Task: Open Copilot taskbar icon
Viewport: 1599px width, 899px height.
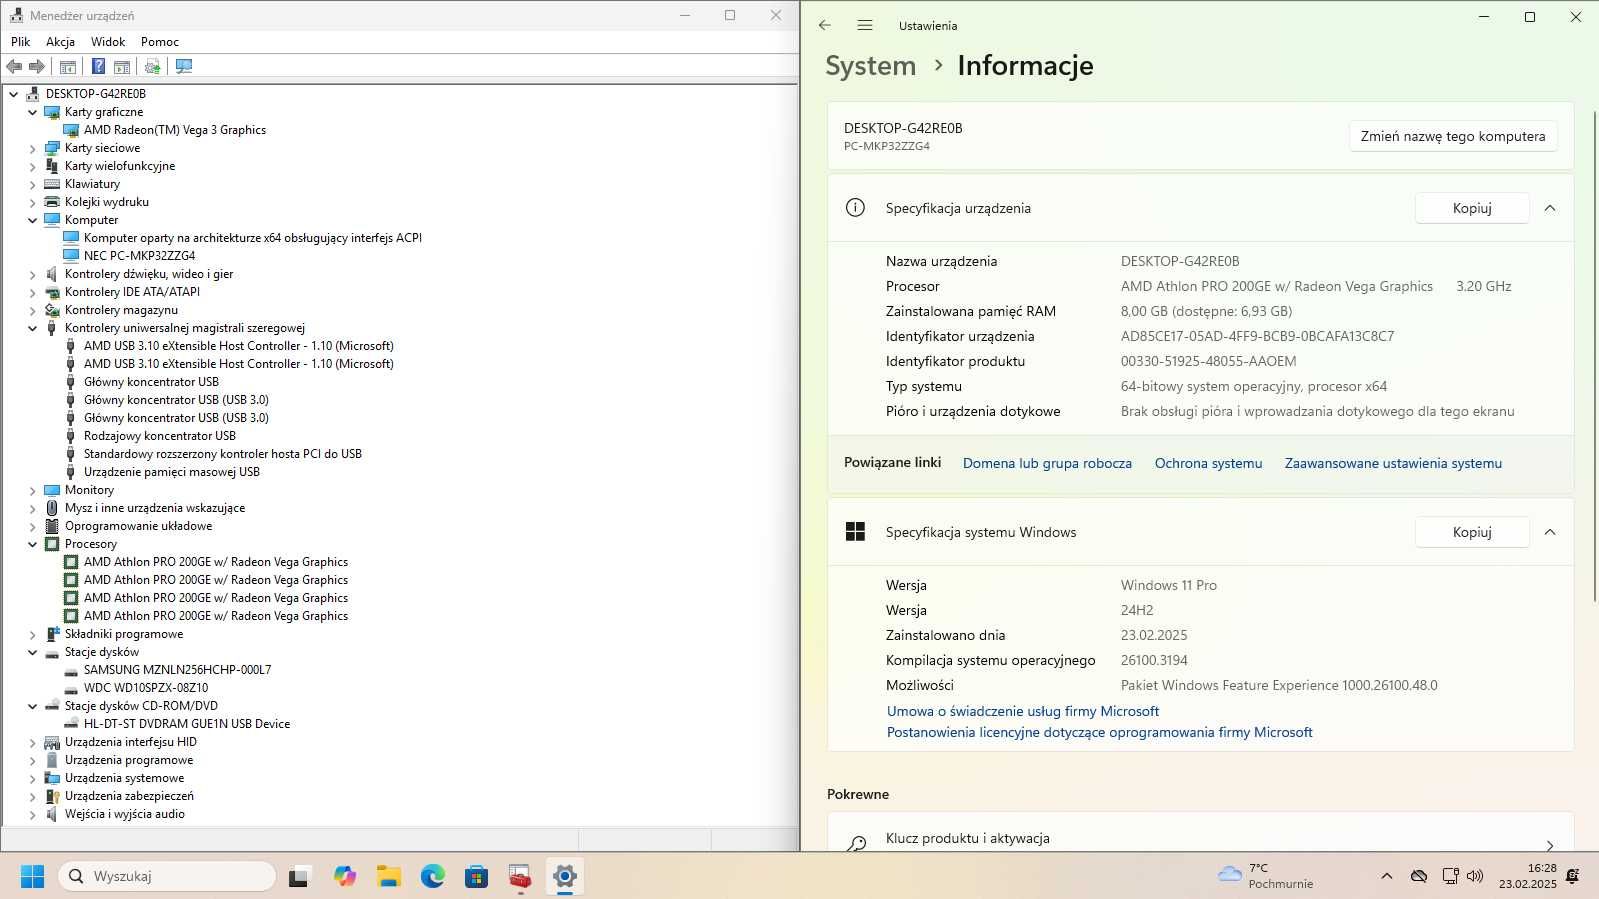Action: click(345, 877)
